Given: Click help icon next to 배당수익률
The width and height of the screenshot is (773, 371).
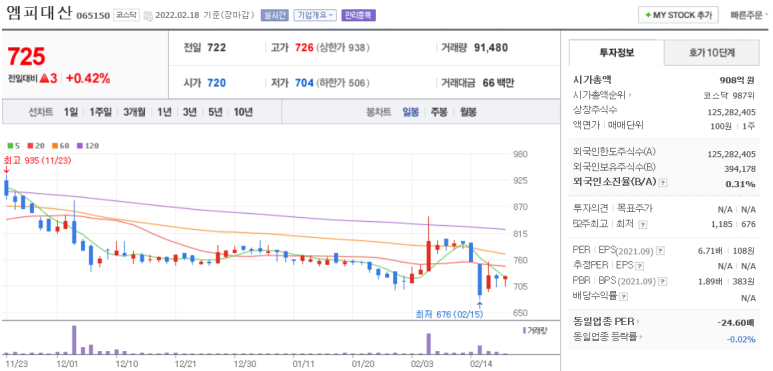Looking at the screenshot, I should click(x=624, y=297).
